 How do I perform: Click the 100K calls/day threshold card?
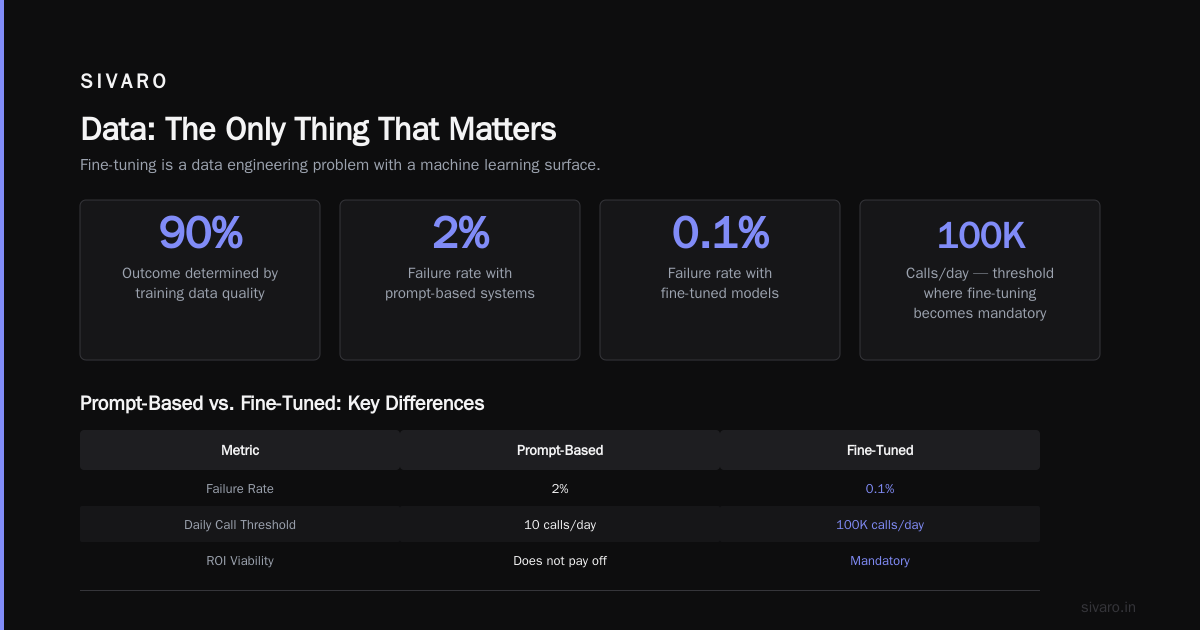tap(980, 280)
